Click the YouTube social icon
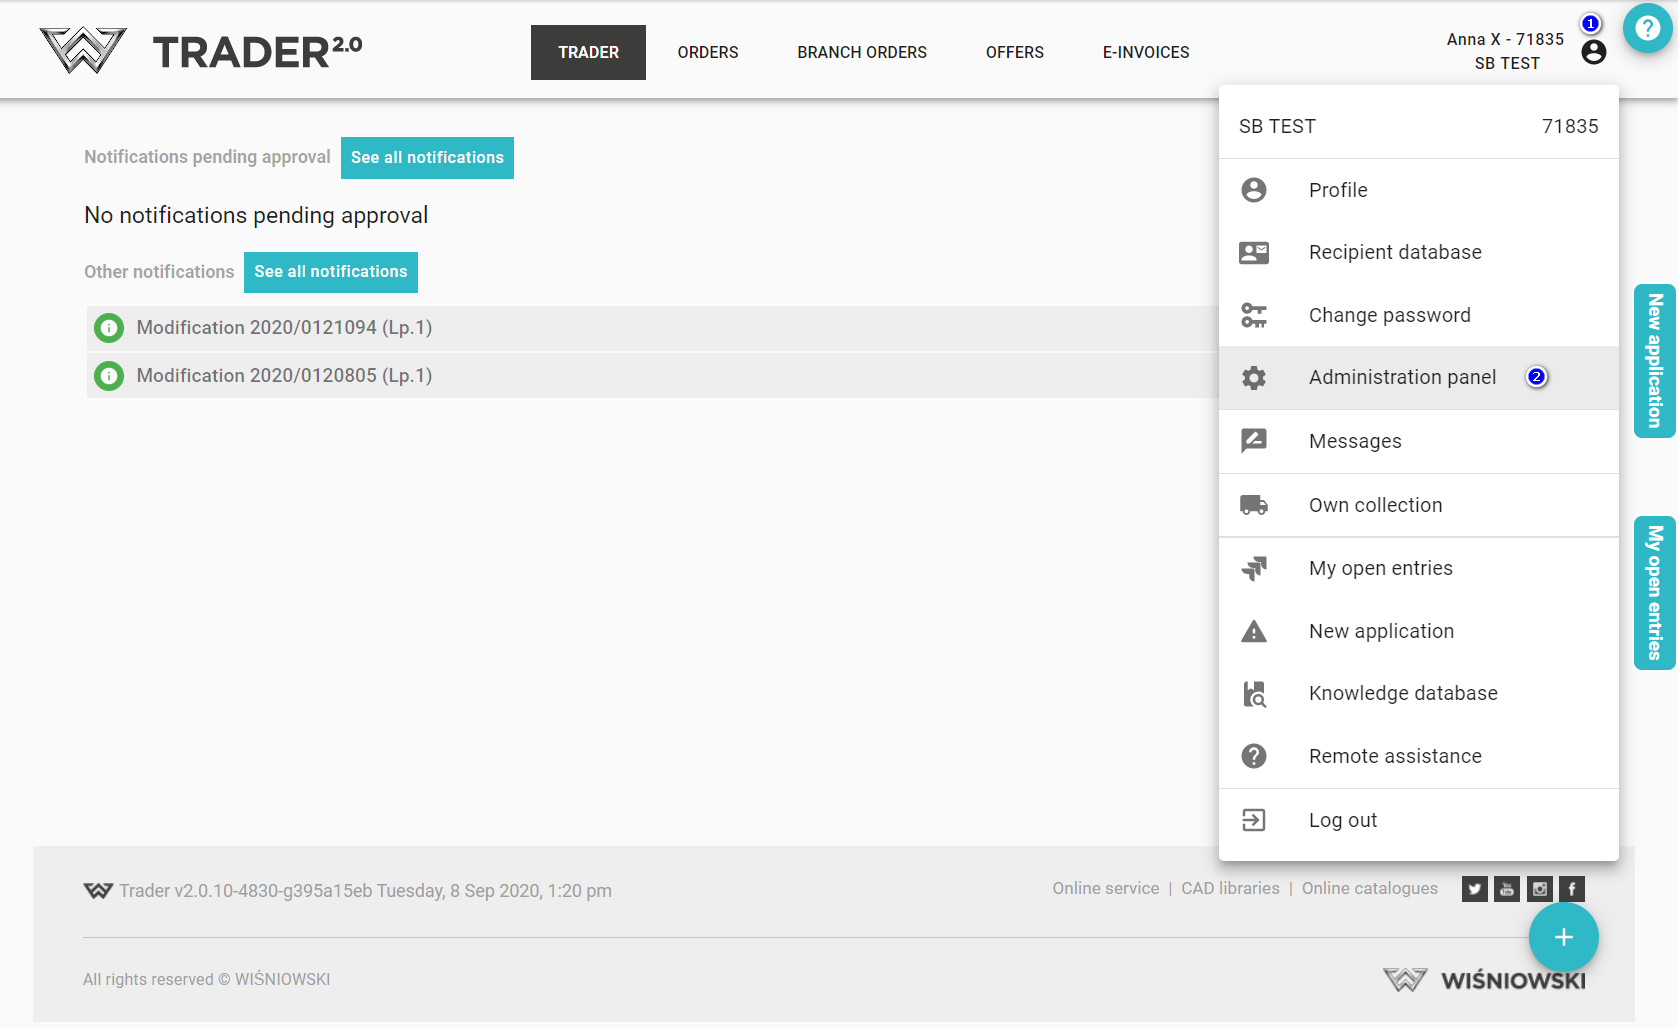 click(x=1507, y=888)
